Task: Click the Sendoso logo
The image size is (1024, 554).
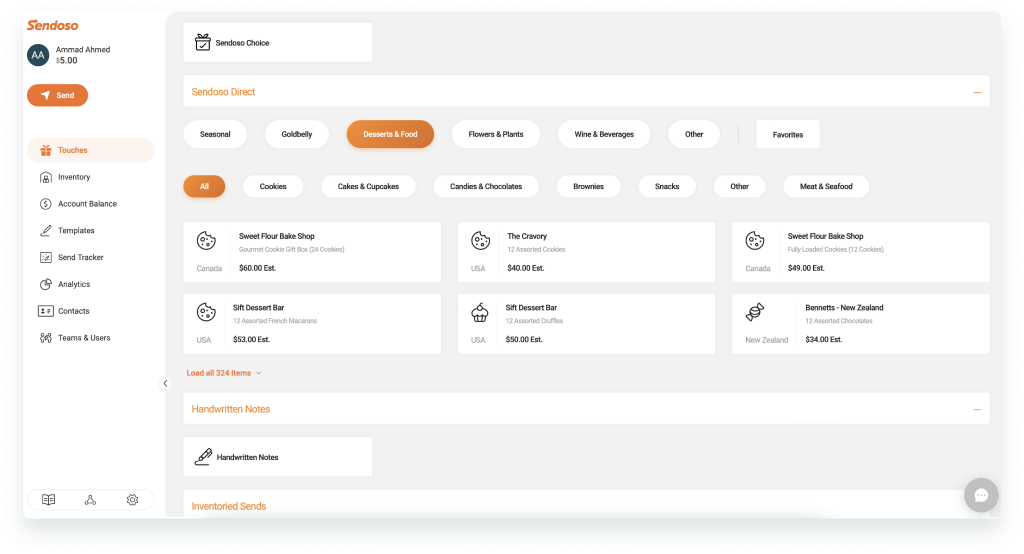Action: pyautogui.click(x=52, y=25)
